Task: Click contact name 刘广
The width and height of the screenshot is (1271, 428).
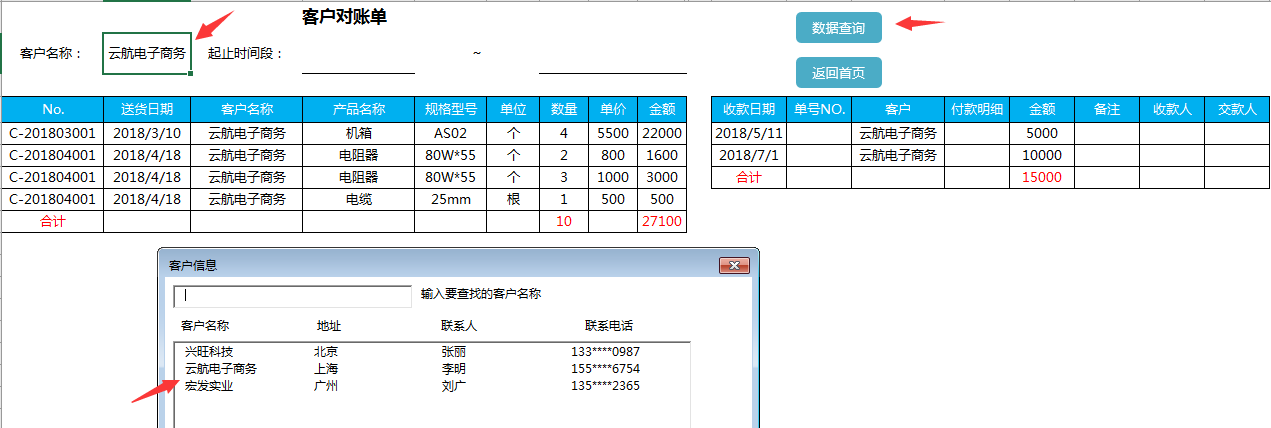Action: [x=453, y=385]
